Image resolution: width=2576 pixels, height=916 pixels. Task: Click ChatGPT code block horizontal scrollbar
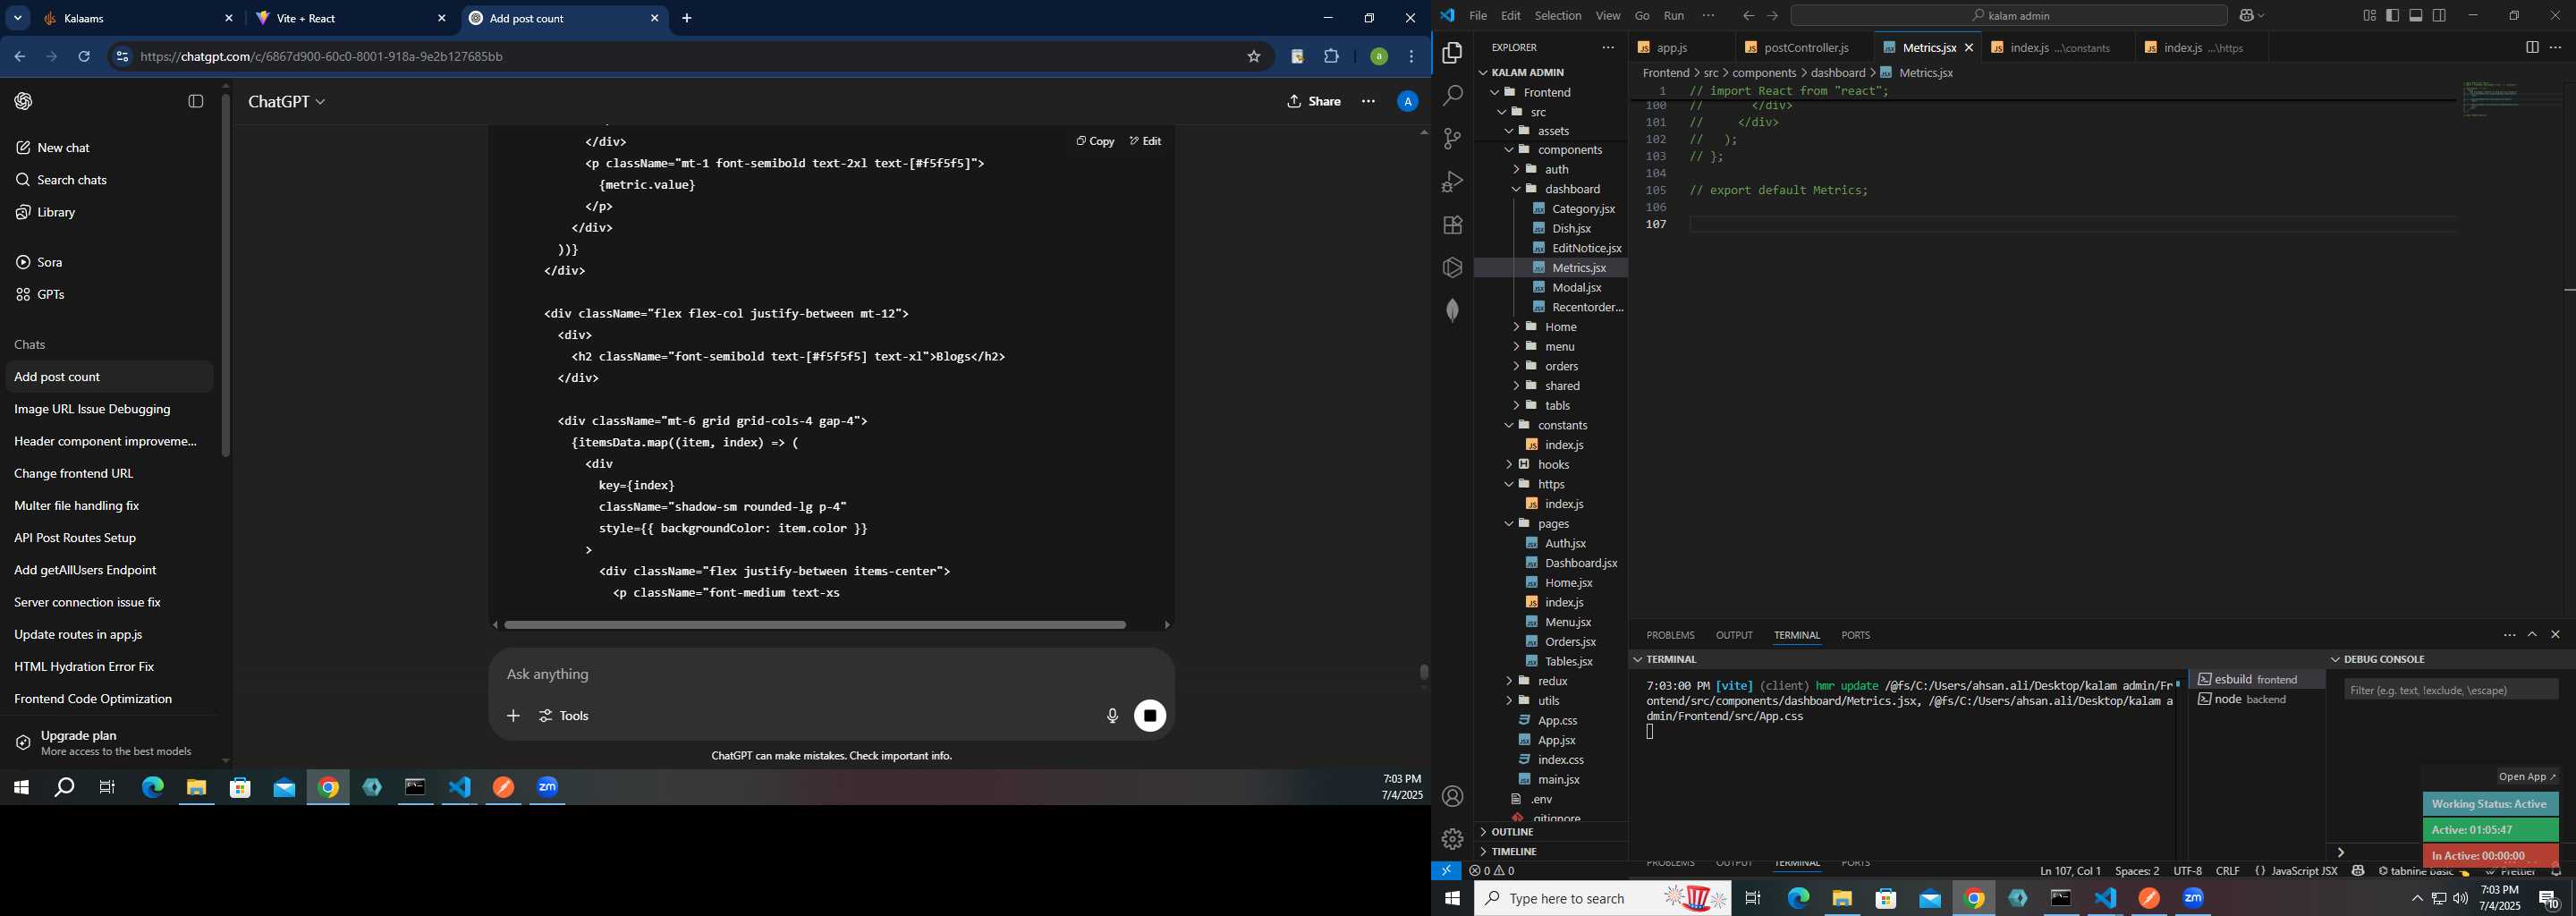pos(815,625)
